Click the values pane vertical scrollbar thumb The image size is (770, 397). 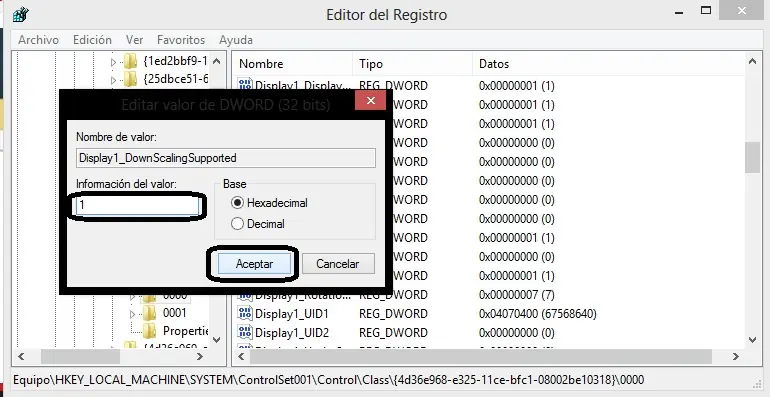[x=752, y=157]
